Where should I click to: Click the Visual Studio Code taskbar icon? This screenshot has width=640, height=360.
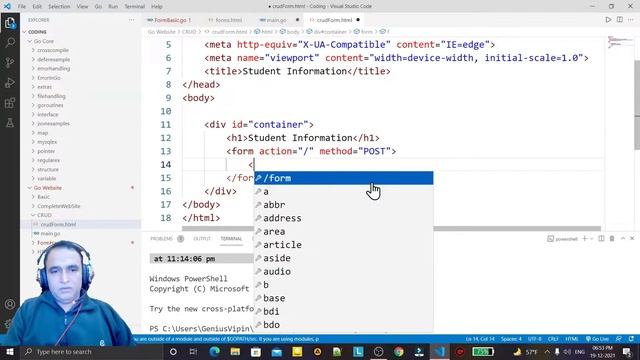[x=439, y=351]
